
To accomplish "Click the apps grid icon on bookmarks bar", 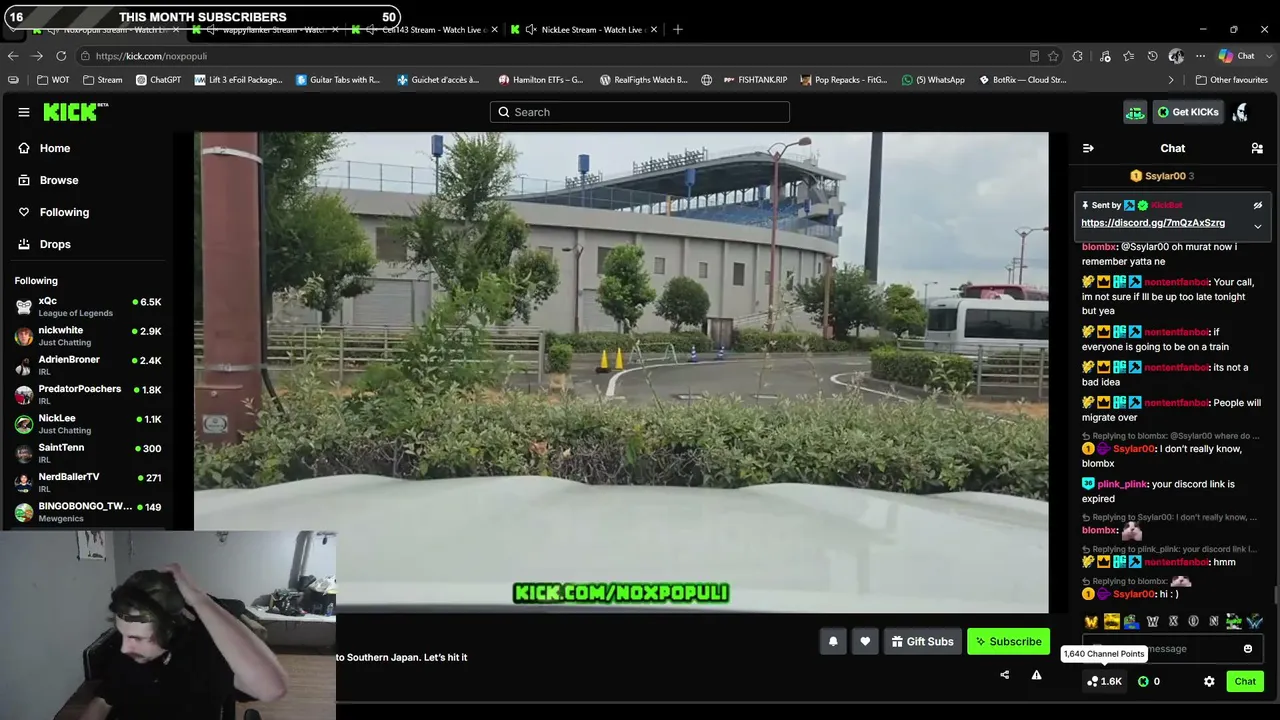I will [13, 80].
